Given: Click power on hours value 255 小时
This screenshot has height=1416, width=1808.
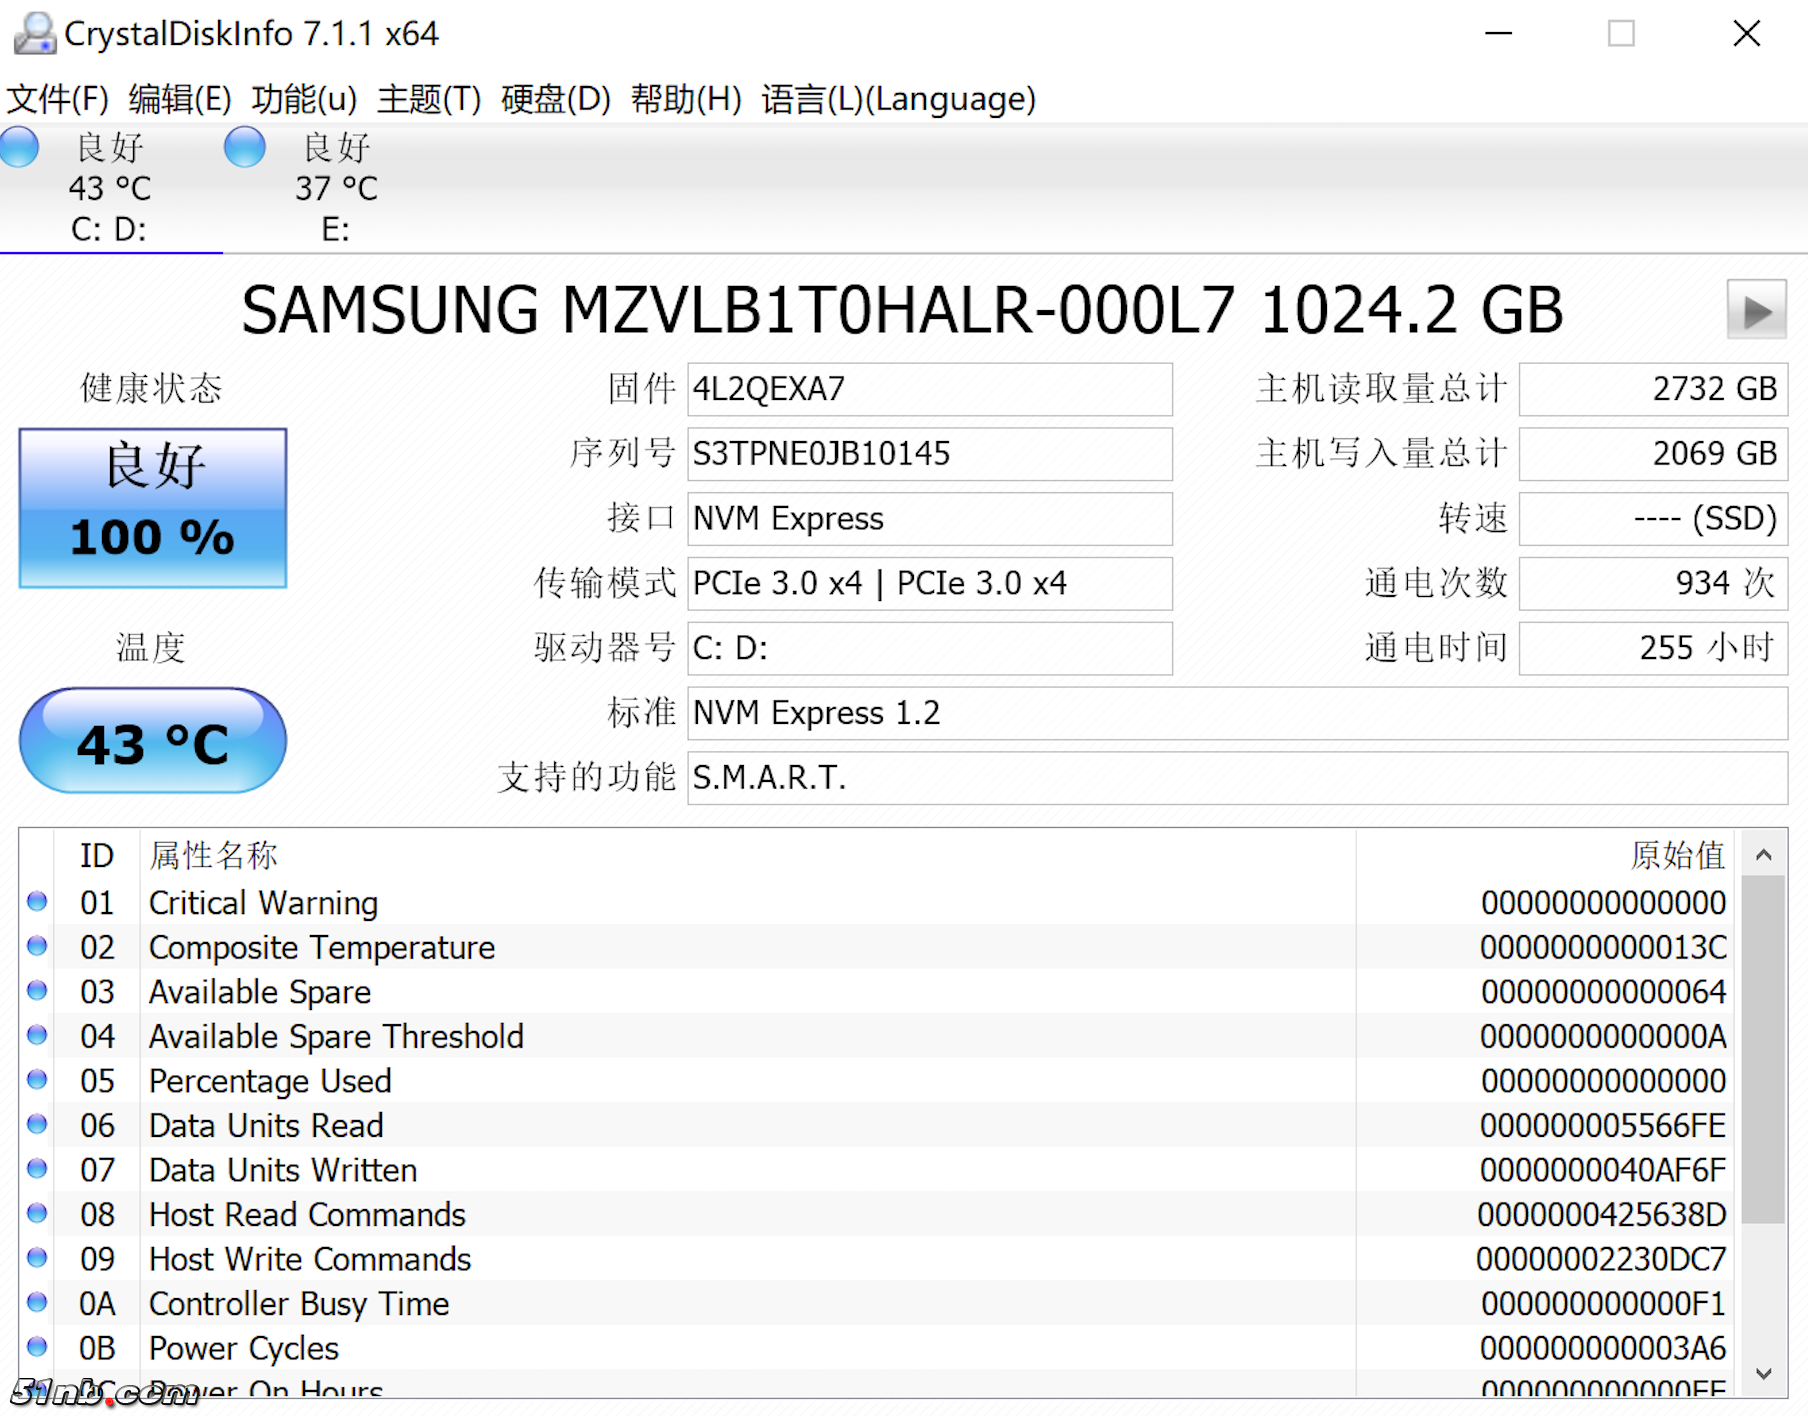Looking at the screenshot, I should (x=1653, y=648).
